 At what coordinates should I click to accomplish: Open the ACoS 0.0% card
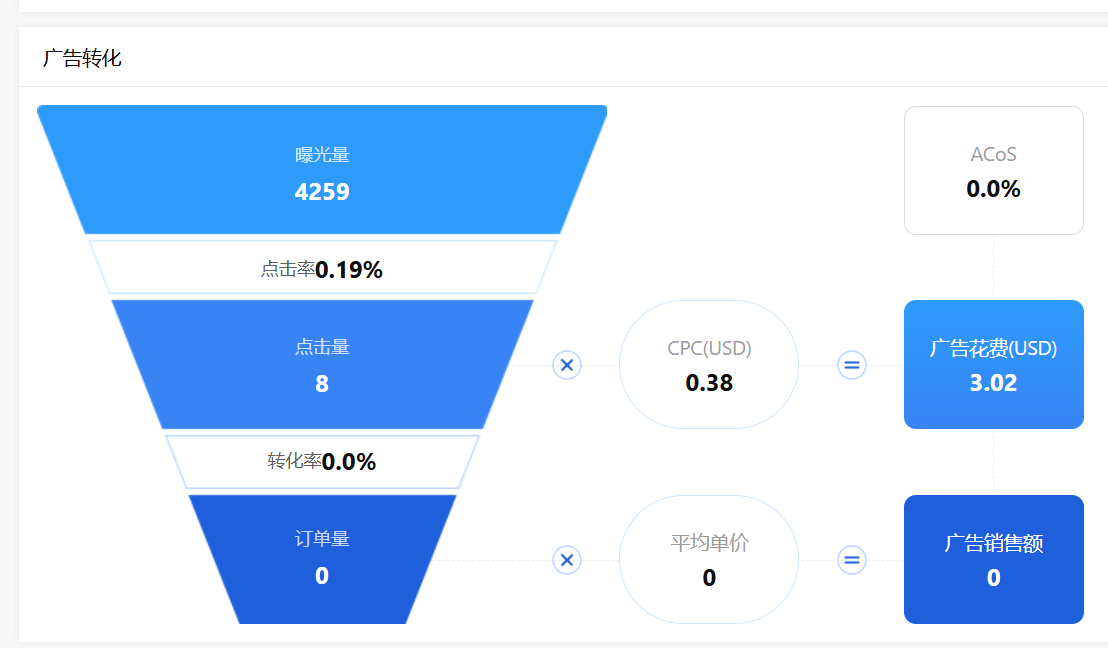(994, 170)
